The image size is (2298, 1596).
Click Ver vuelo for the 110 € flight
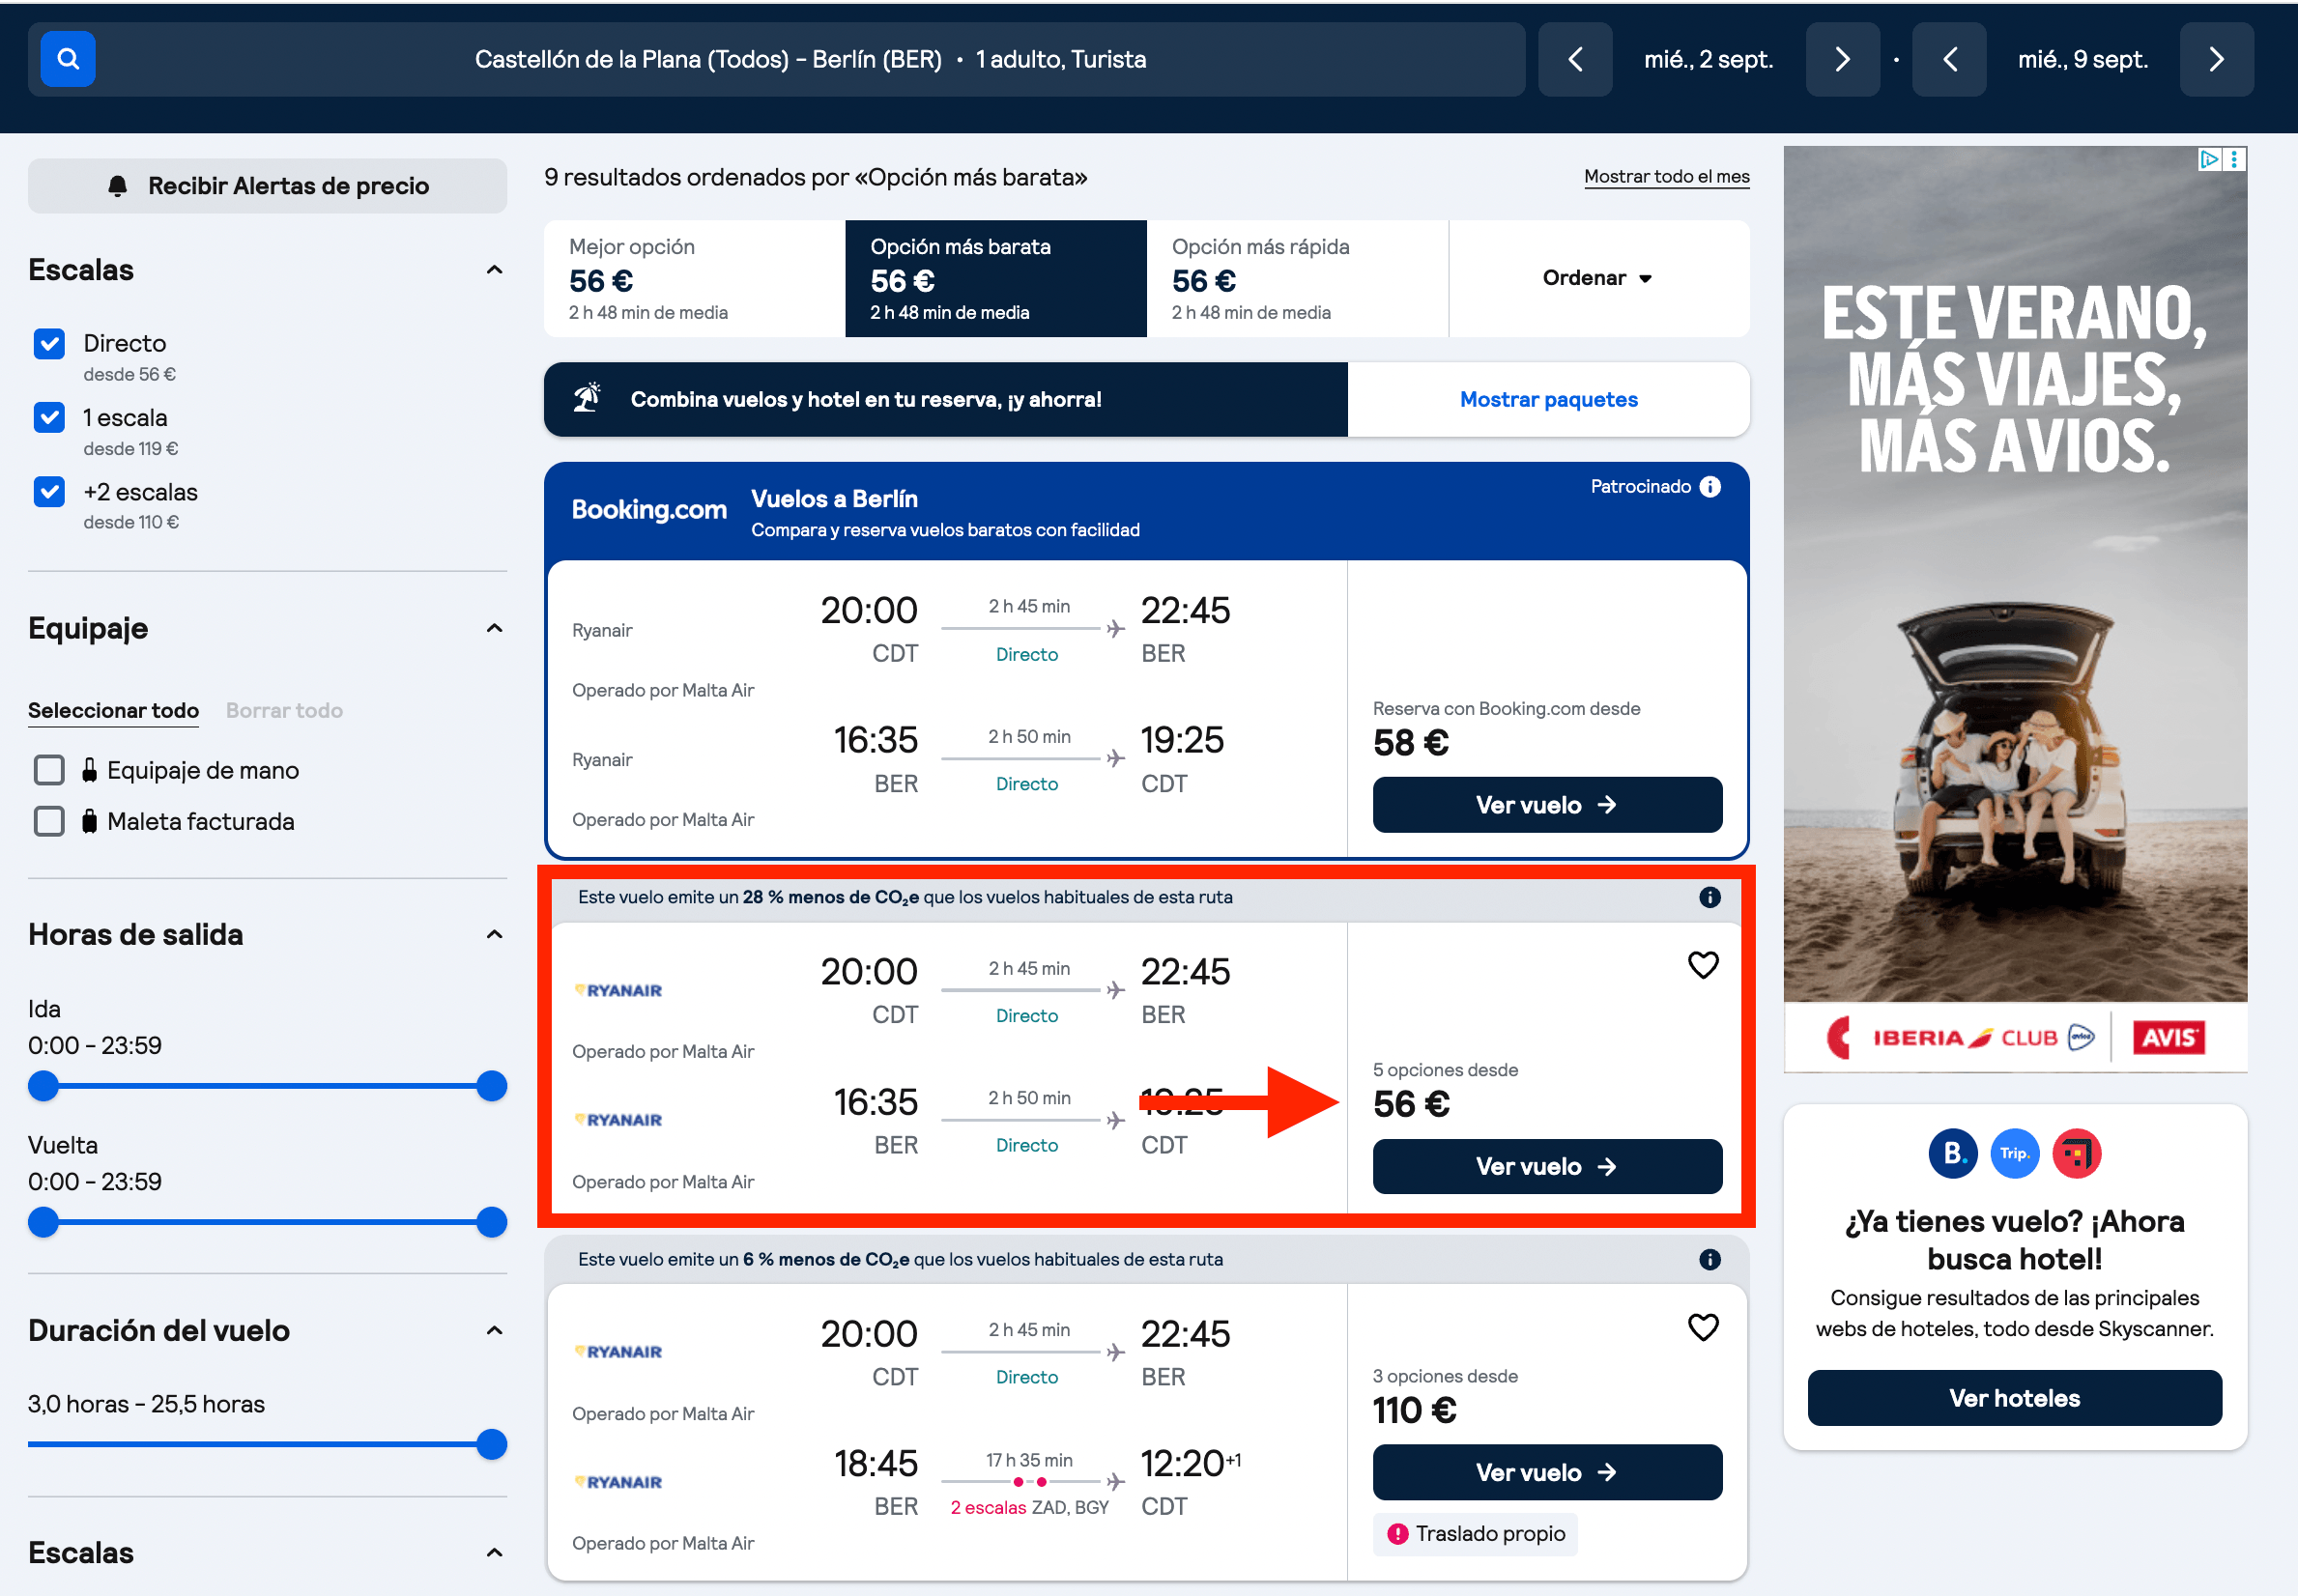point(1547,1472)
